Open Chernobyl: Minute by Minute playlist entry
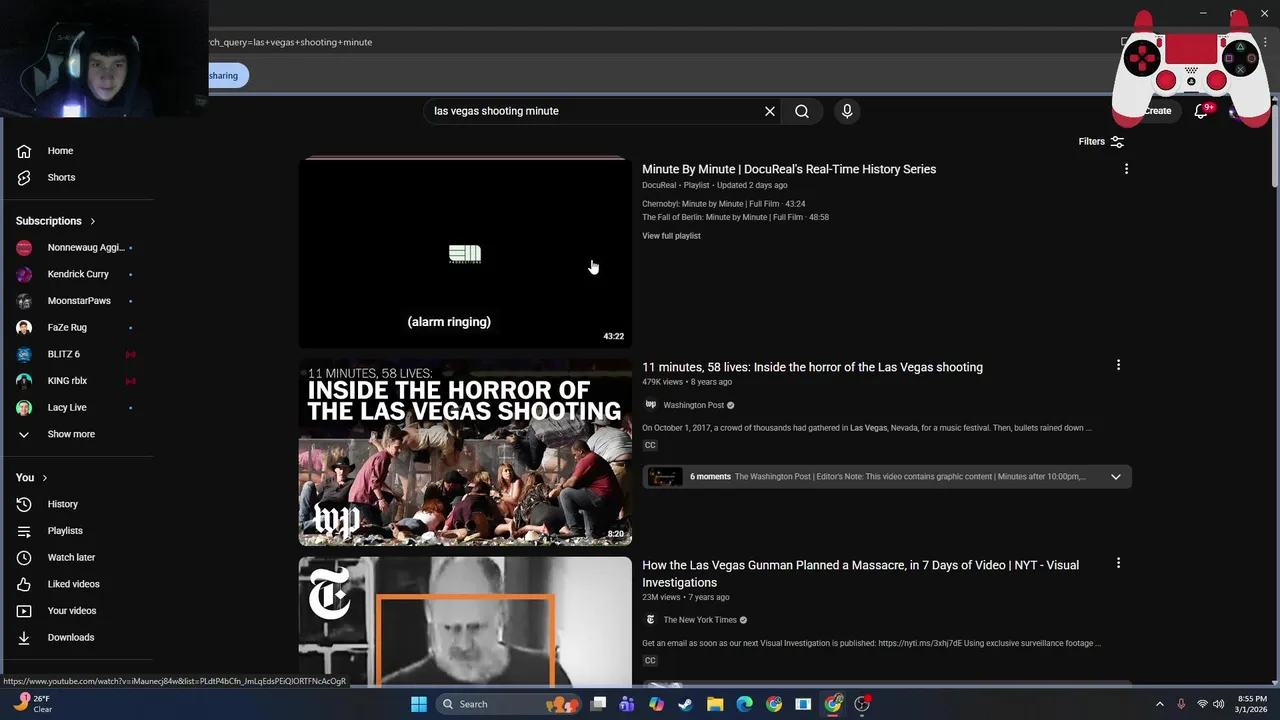The image size is (1280, 720). (x=723, y=204)
